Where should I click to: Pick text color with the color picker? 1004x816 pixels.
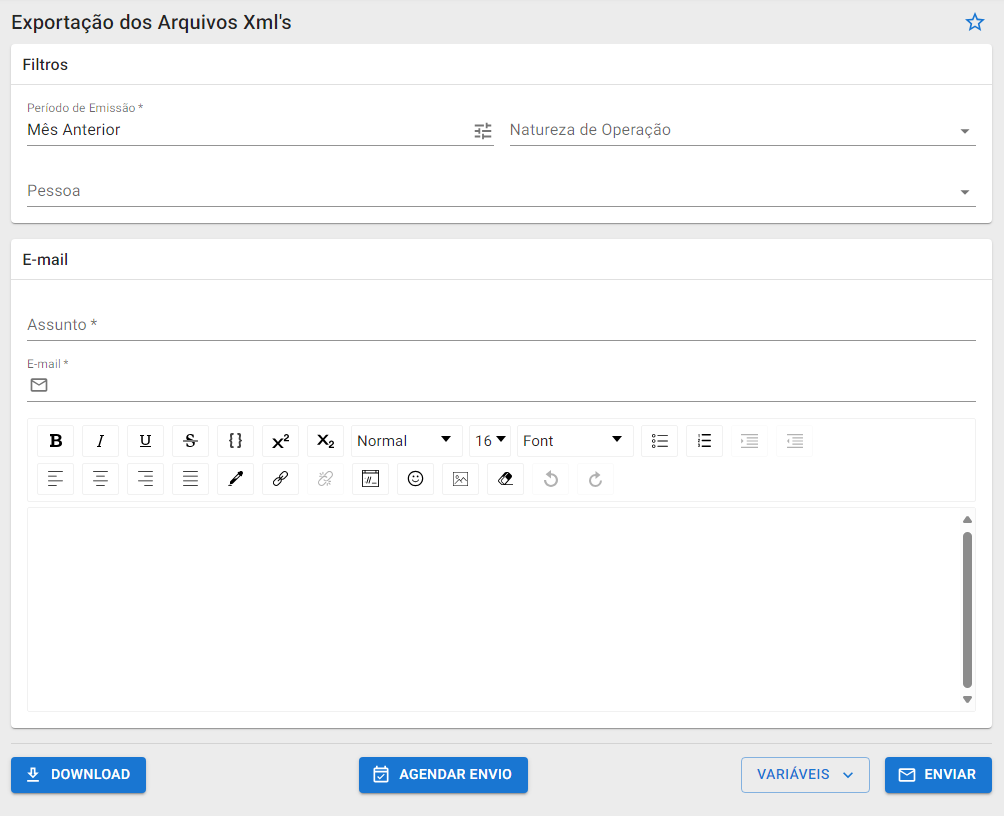(x=235, y=479)
